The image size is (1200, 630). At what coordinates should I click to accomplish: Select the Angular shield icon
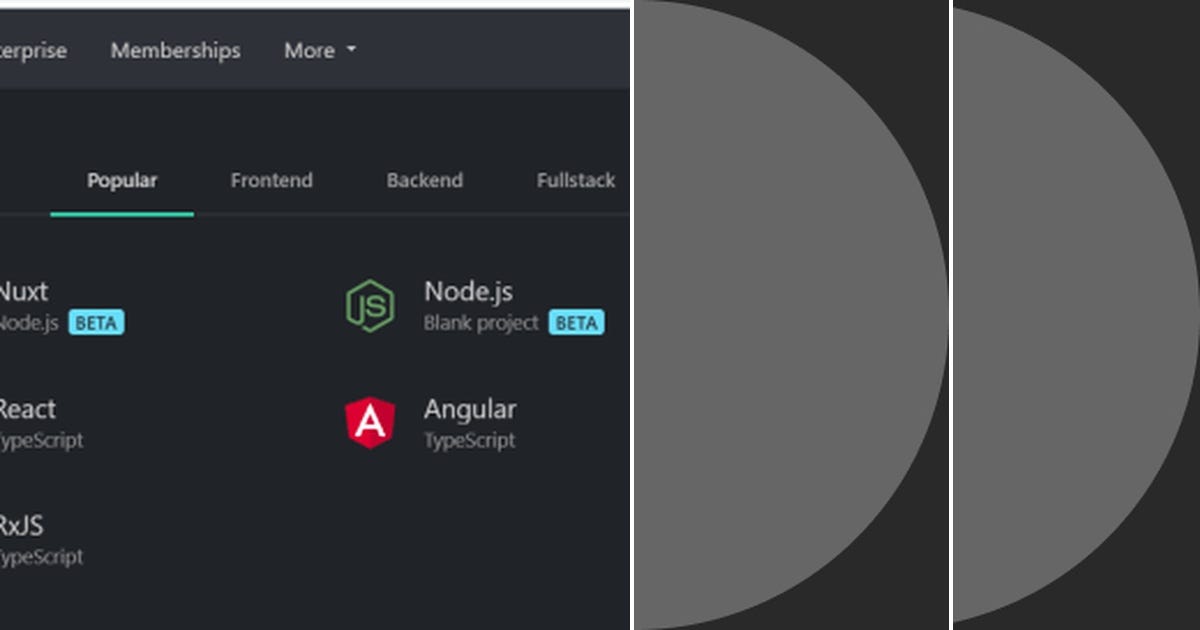371,422
